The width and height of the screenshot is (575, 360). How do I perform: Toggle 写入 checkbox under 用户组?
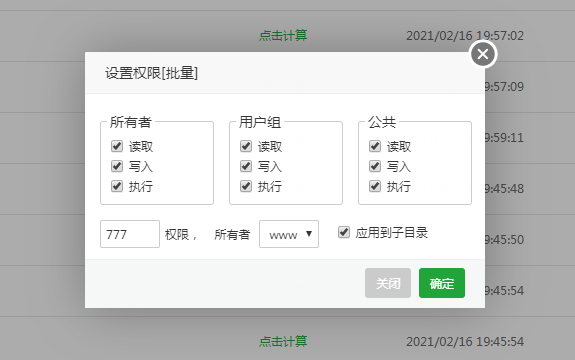(x=246, y=166)
